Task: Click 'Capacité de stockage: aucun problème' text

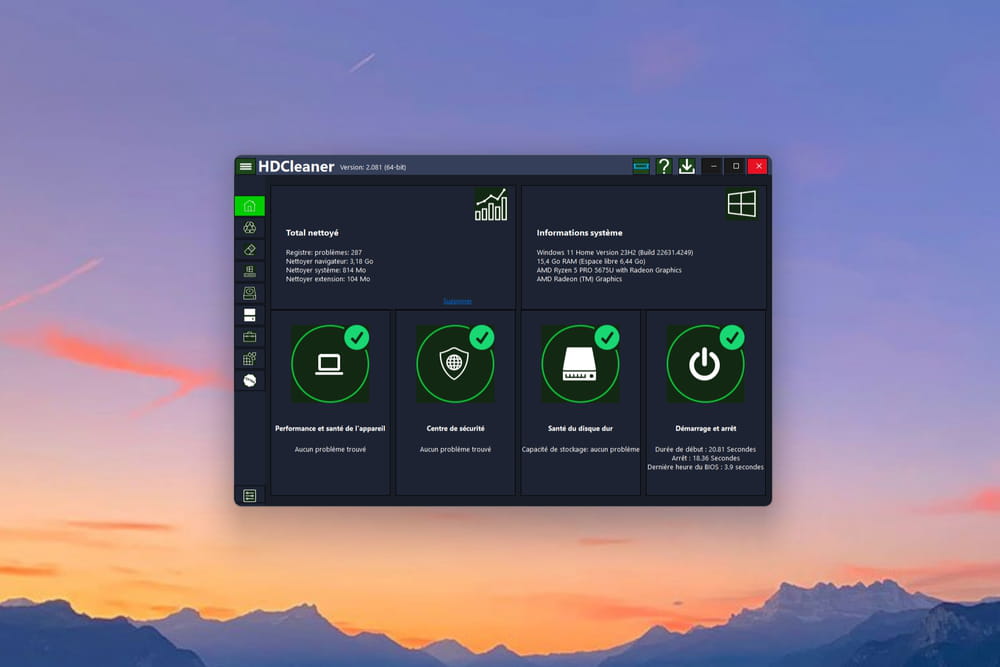Action: [580, 450]
